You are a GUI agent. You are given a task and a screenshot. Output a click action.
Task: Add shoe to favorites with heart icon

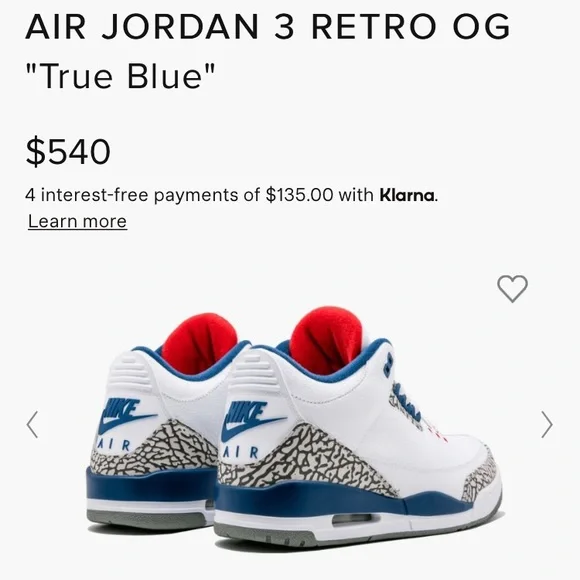pos(512,289)
